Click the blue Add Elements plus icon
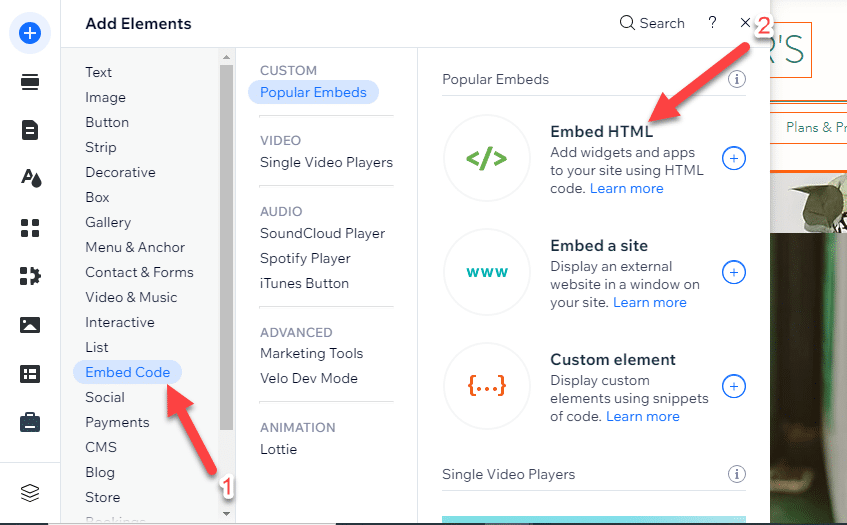Screen dimensions: 847x525 [30, 33]
